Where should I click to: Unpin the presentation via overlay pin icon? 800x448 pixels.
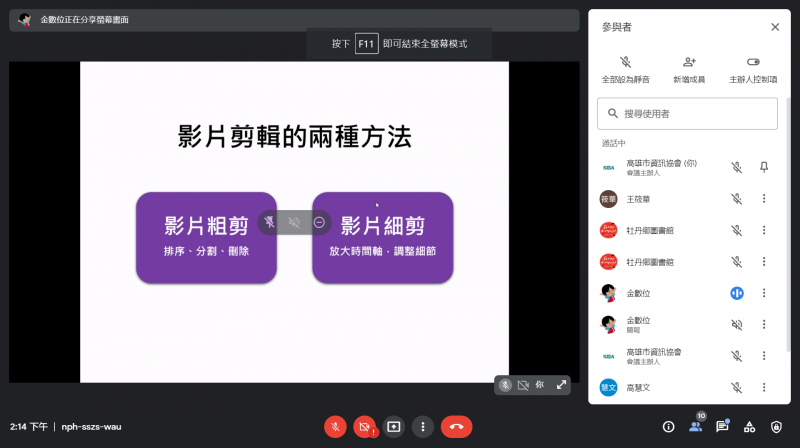(269, 222)
